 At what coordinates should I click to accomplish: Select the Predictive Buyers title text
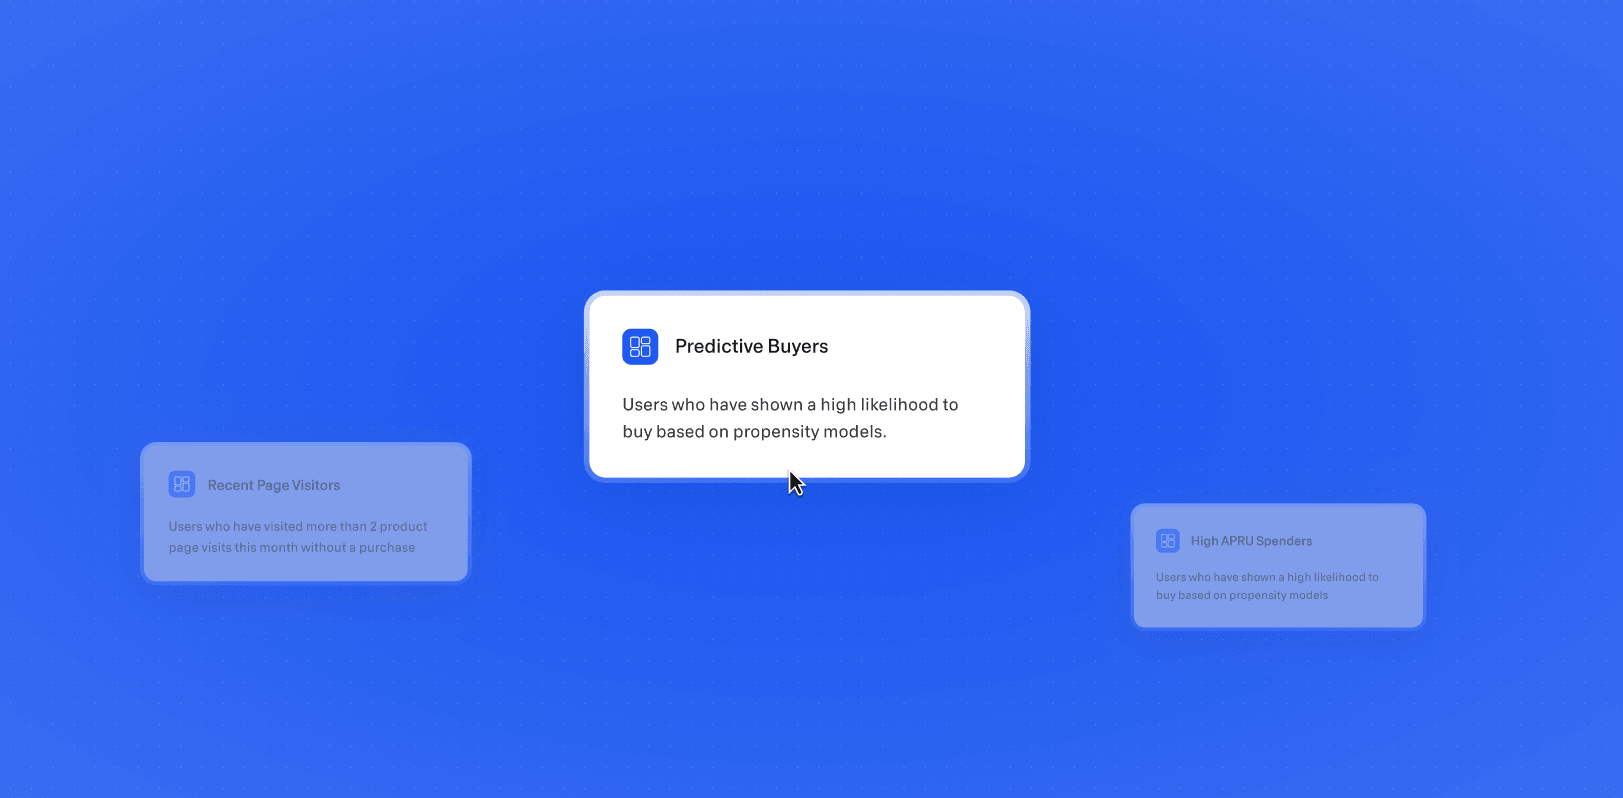[x=751, y=347]
